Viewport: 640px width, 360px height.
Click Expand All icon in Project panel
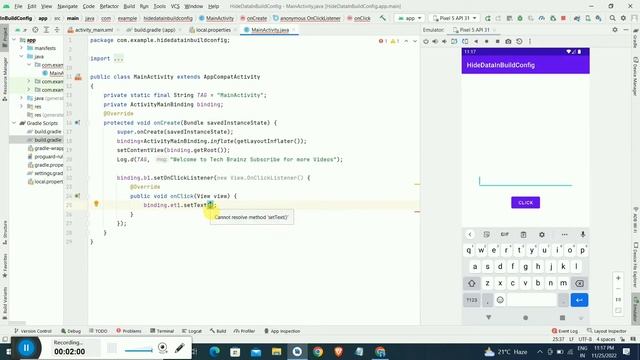(46, 30)
